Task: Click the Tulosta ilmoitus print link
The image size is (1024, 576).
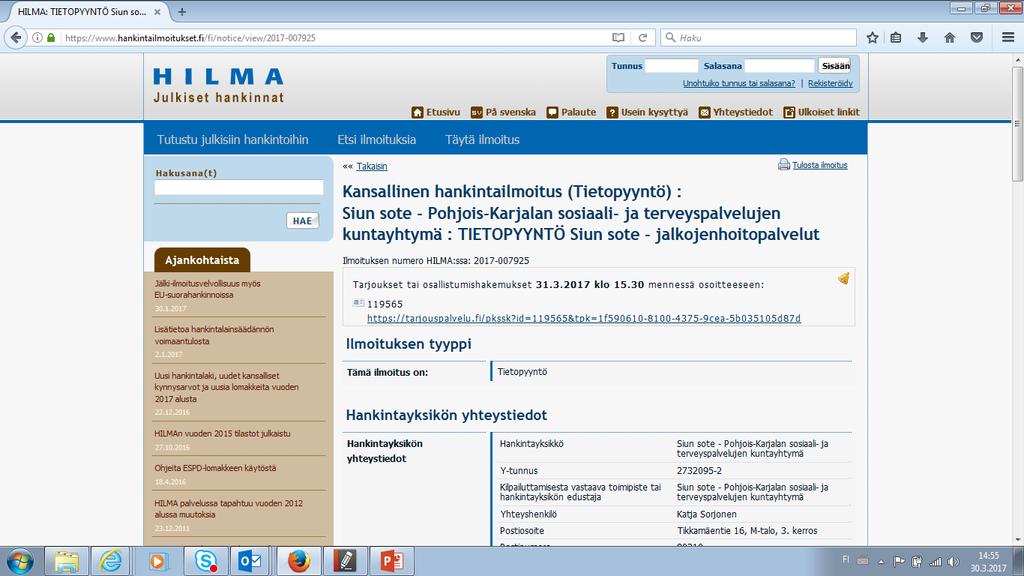Action: [820, 165]
